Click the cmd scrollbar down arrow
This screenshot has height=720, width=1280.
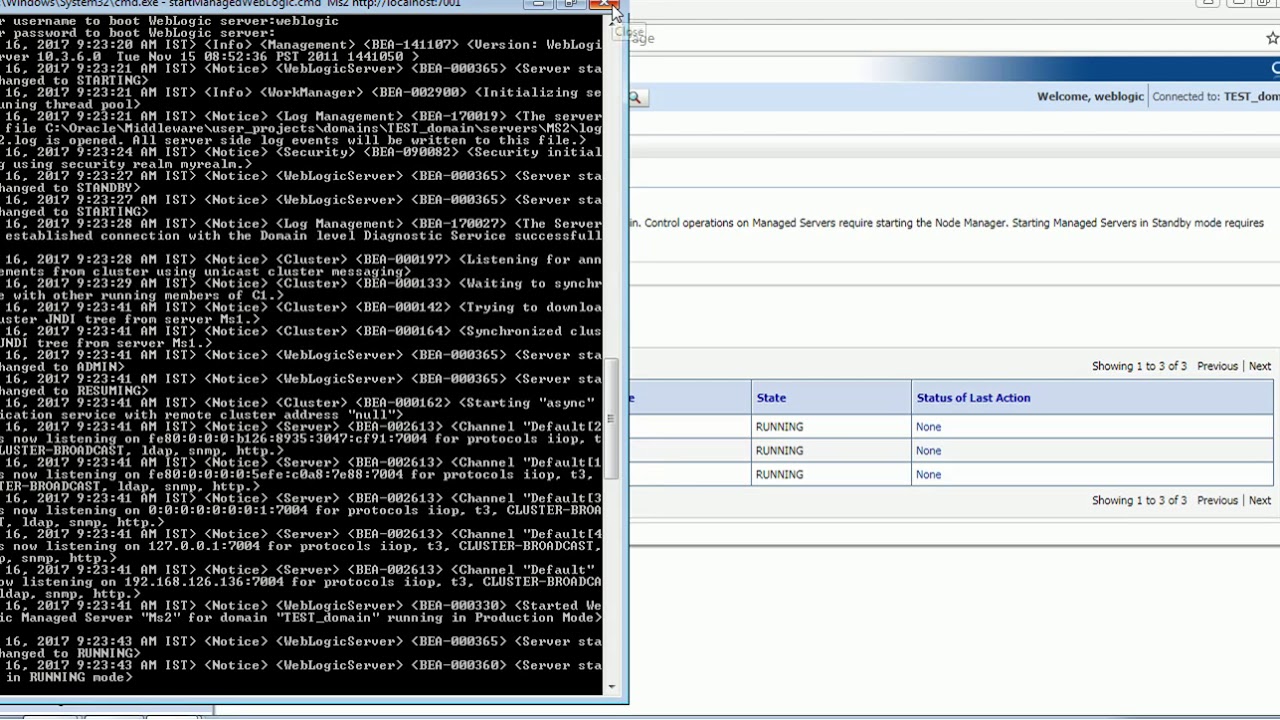(611, 687)
